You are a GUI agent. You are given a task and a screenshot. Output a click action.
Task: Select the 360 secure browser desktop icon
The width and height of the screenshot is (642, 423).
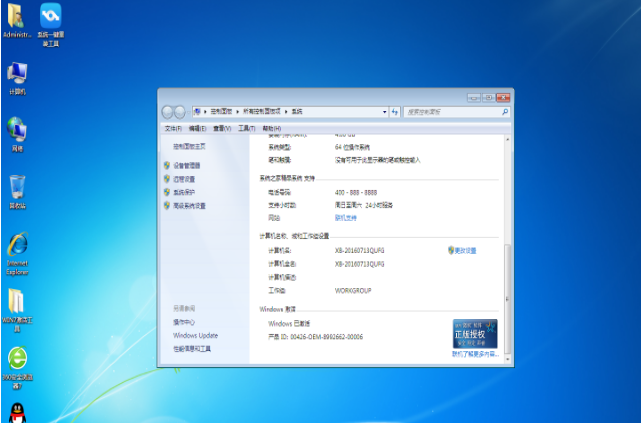(x=17, y=368)
